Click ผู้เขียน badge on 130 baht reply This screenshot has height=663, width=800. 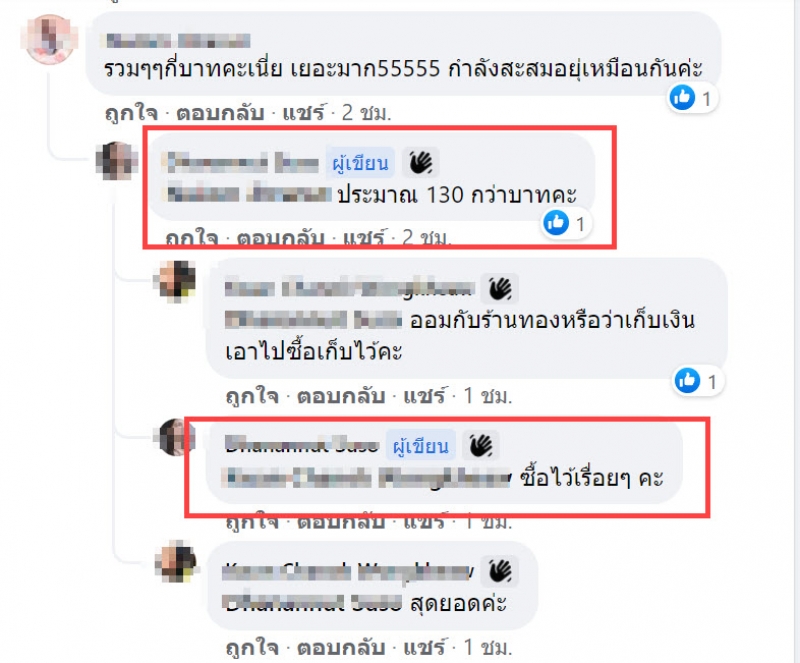pyautogui.click(x=360, y=163)
